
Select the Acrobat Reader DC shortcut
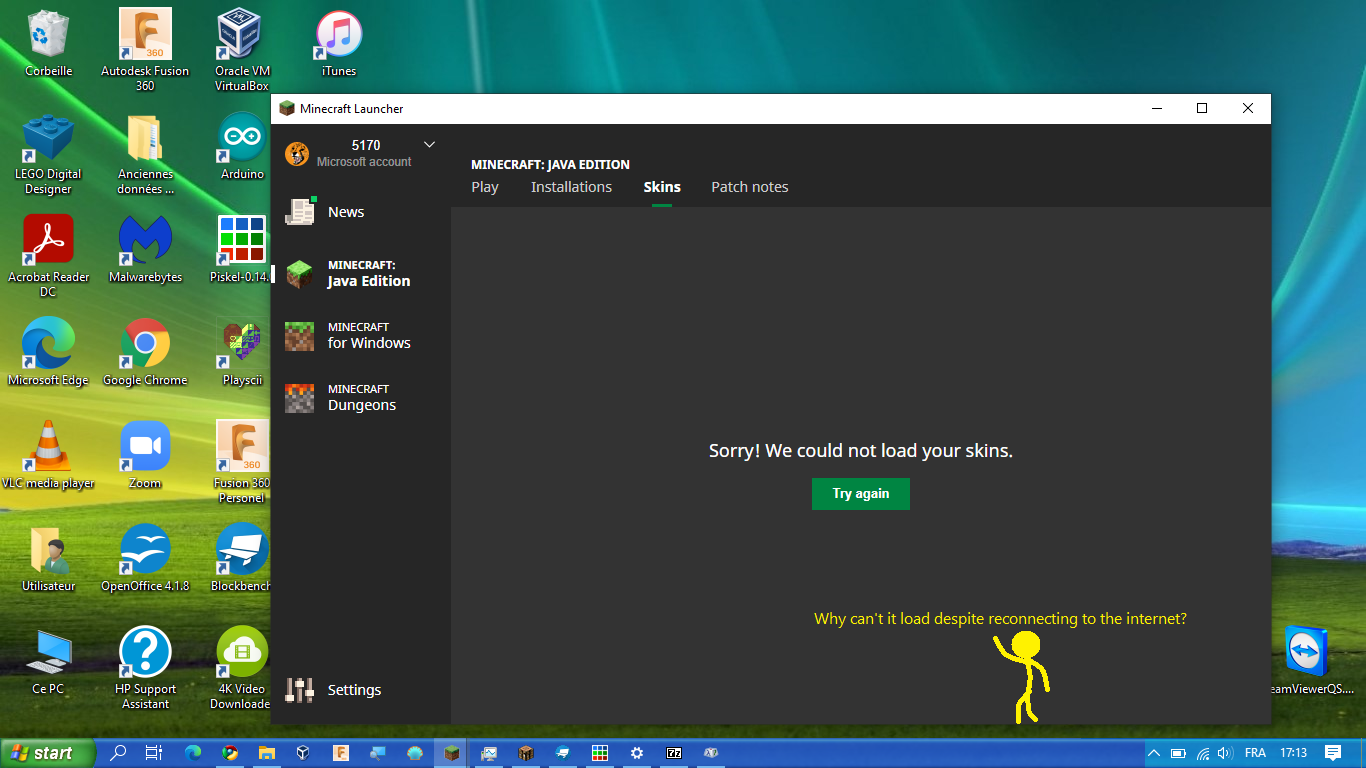point(48,256)
